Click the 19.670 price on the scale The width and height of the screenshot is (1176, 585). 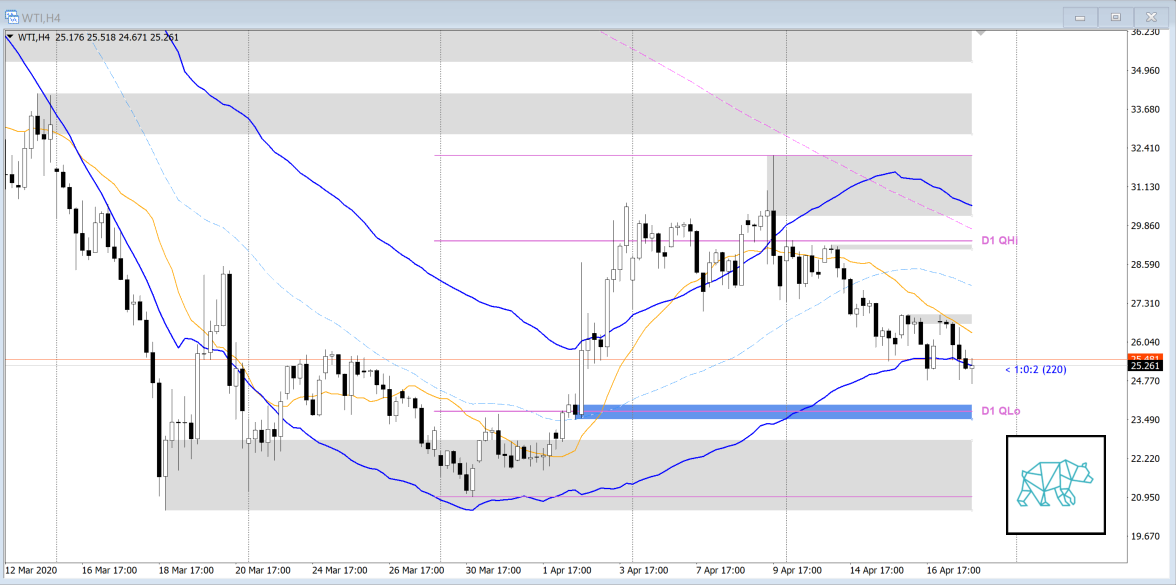[x=1143, y=536]
